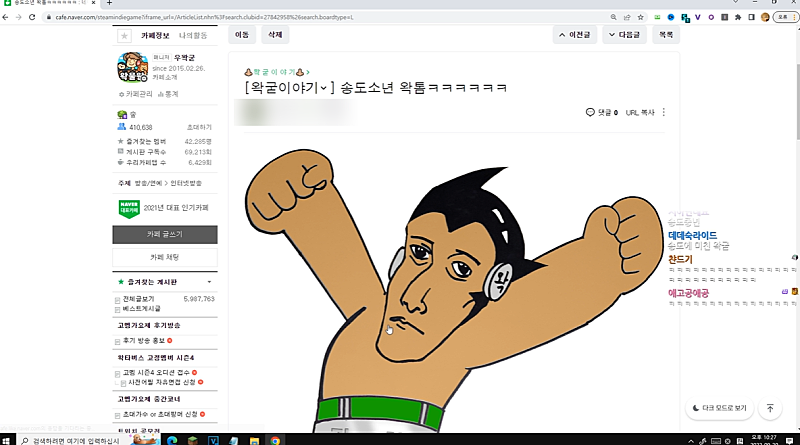This screenshot has width=800, height=445.
Task: Click the article more-options kebab icon
Action: click(x=663, y=112)
